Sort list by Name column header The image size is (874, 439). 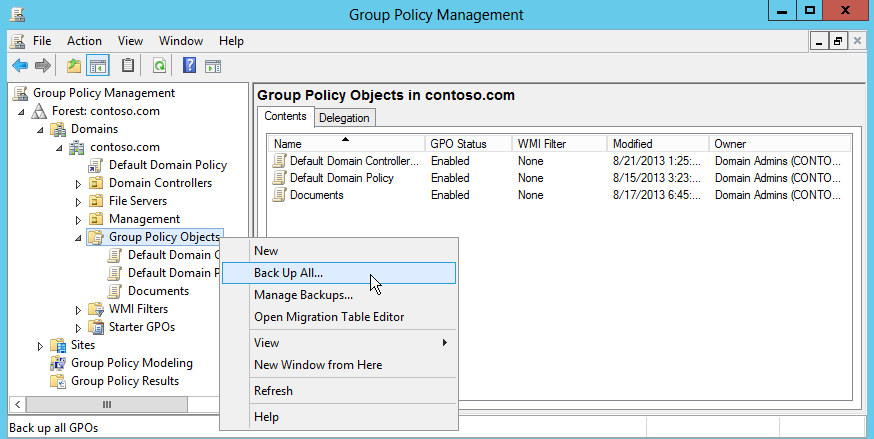(346, 144)
